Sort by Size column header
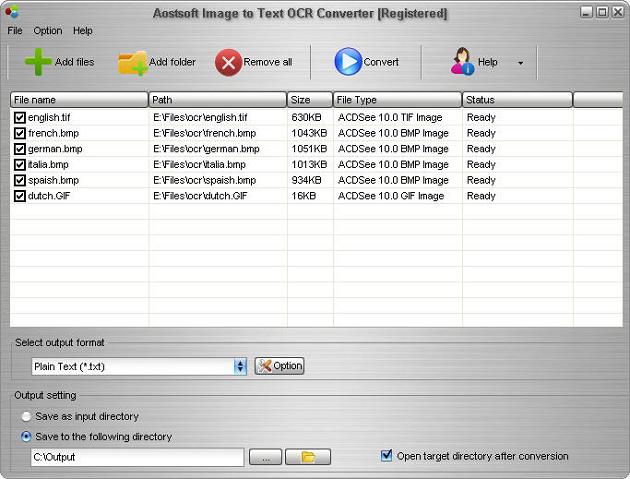 click(x=310, y=100)
